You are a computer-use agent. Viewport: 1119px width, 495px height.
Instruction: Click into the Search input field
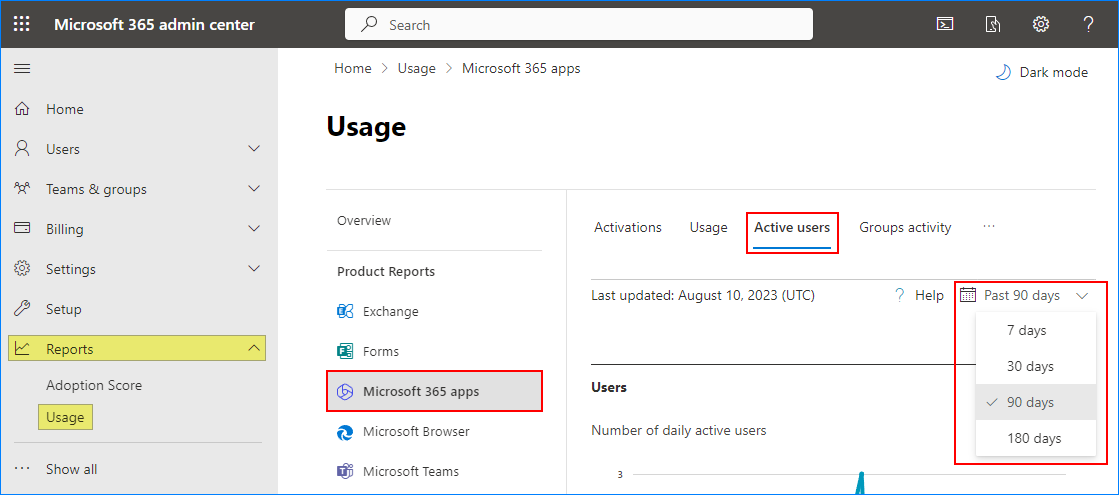pyautogui.click(x=579, y=24)
